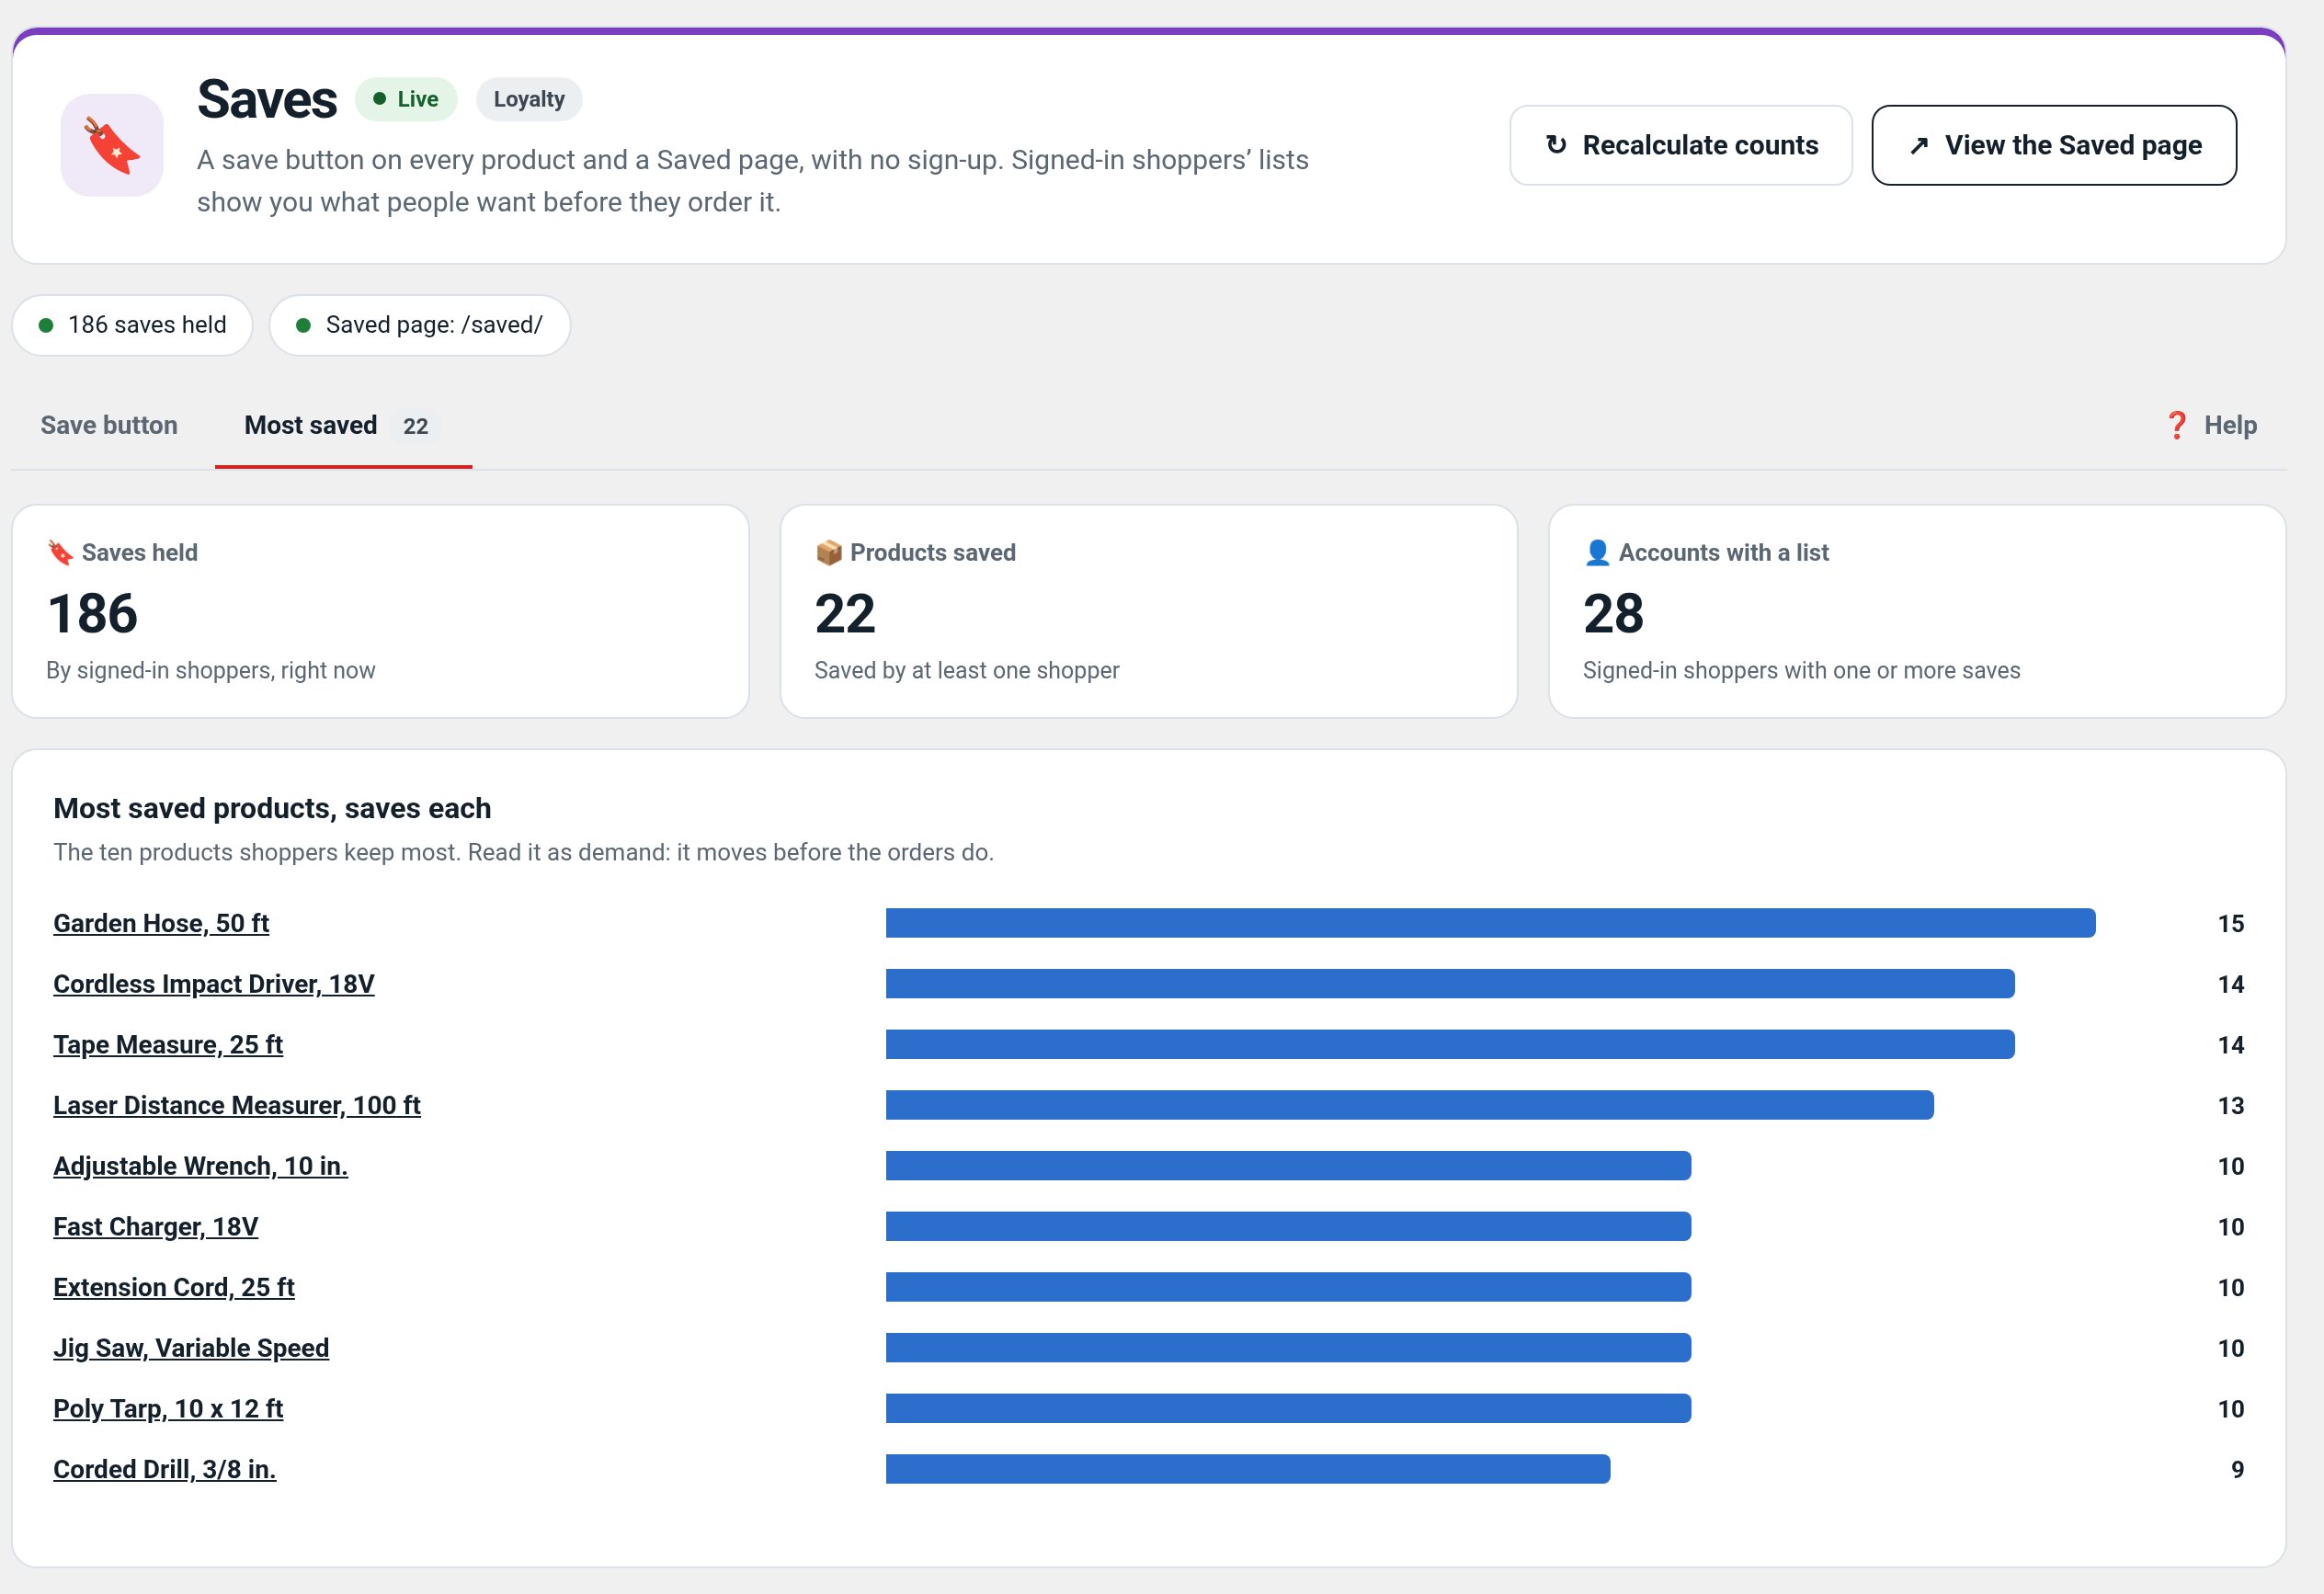Open Corded Drill, 3/8 in. link

click(x=165, y=1469)
